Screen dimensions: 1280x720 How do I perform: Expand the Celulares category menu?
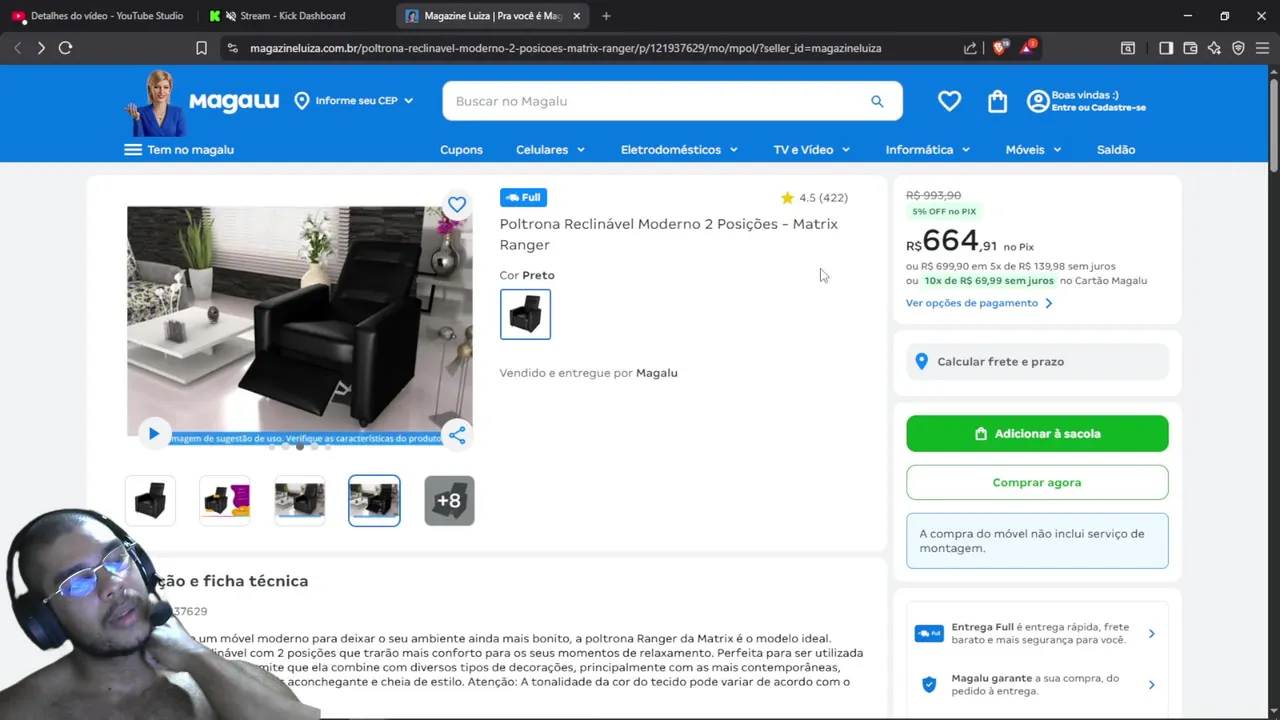point(551,150)
